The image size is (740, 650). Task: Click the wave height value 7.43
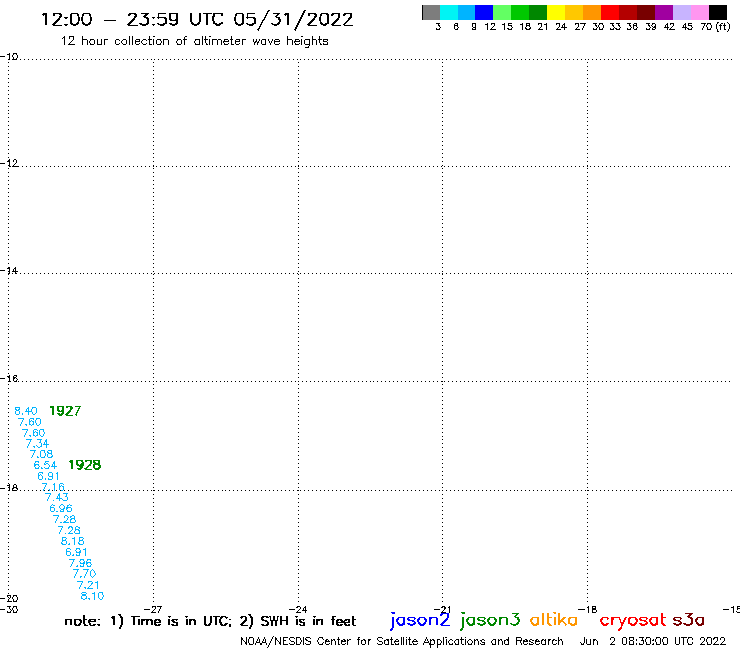57,498
